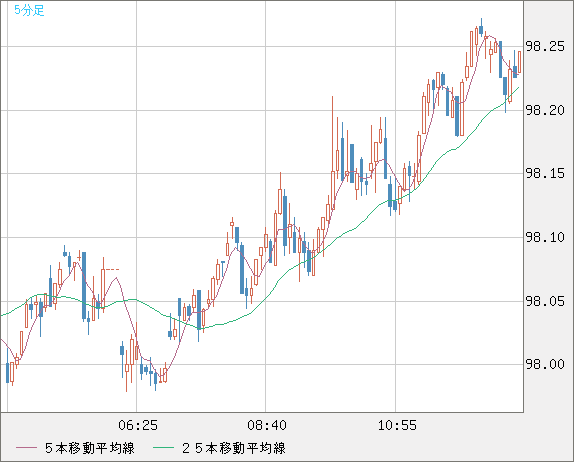This screenshot has width=574, height=462.
Task: Click the green 25-bar moving average legend line
Action: click(163, 448)
